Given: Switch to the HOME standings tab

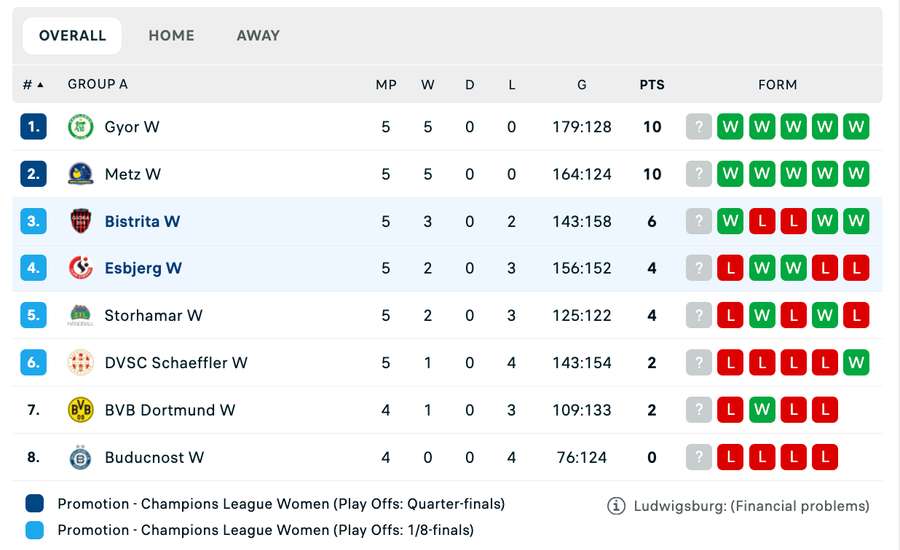Looking at the screenshot, I should click(x=171, y=36).
